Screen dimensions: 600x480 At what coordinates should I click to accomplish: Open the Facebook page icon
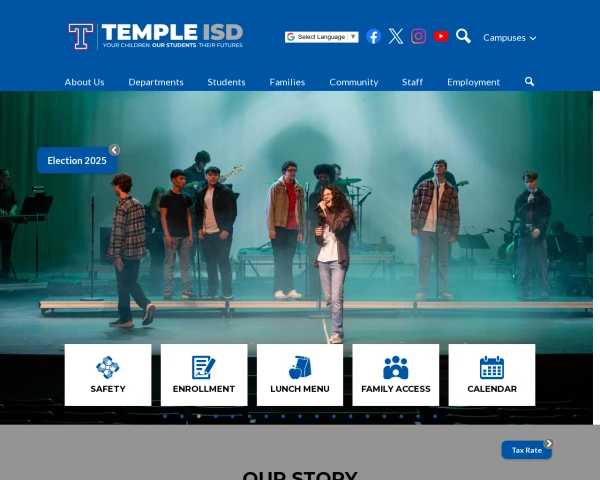[373, 36]
